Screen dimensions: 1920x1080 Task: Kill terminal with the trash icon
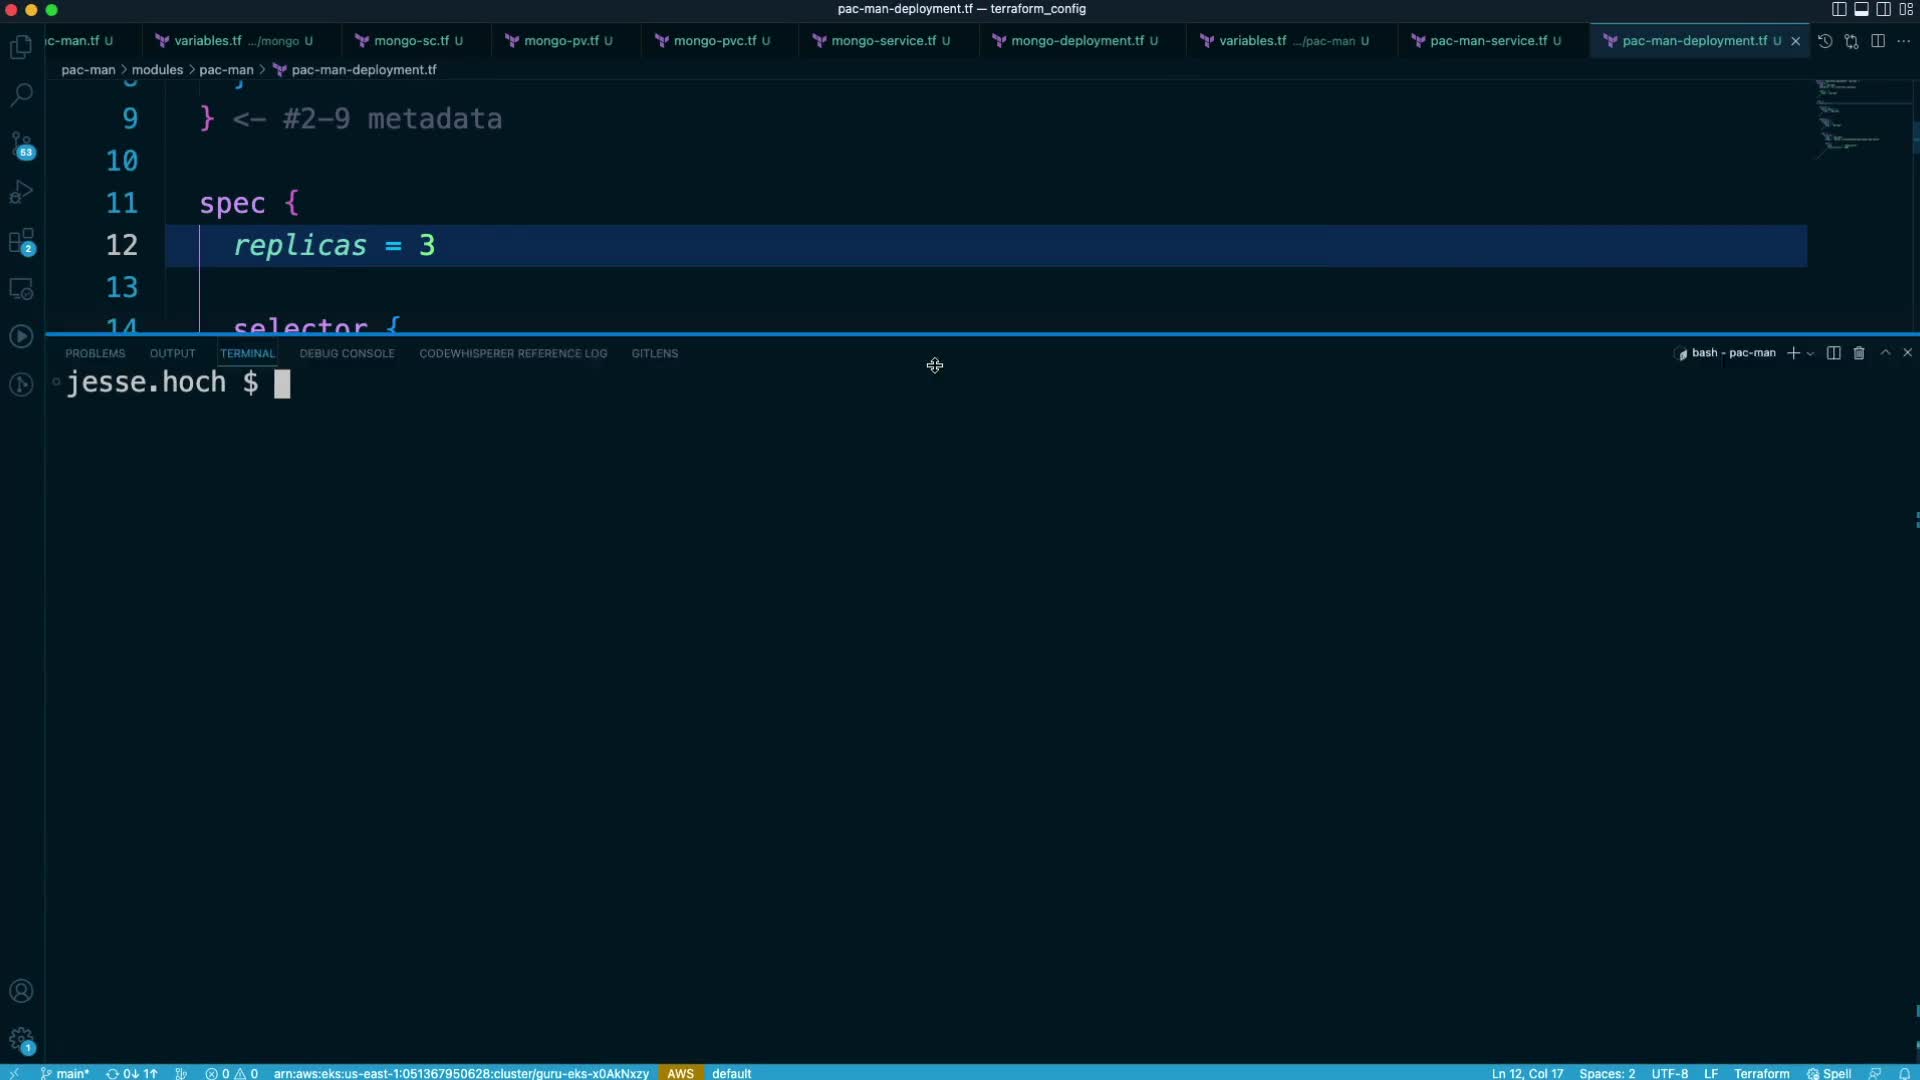click(1859, 353)
